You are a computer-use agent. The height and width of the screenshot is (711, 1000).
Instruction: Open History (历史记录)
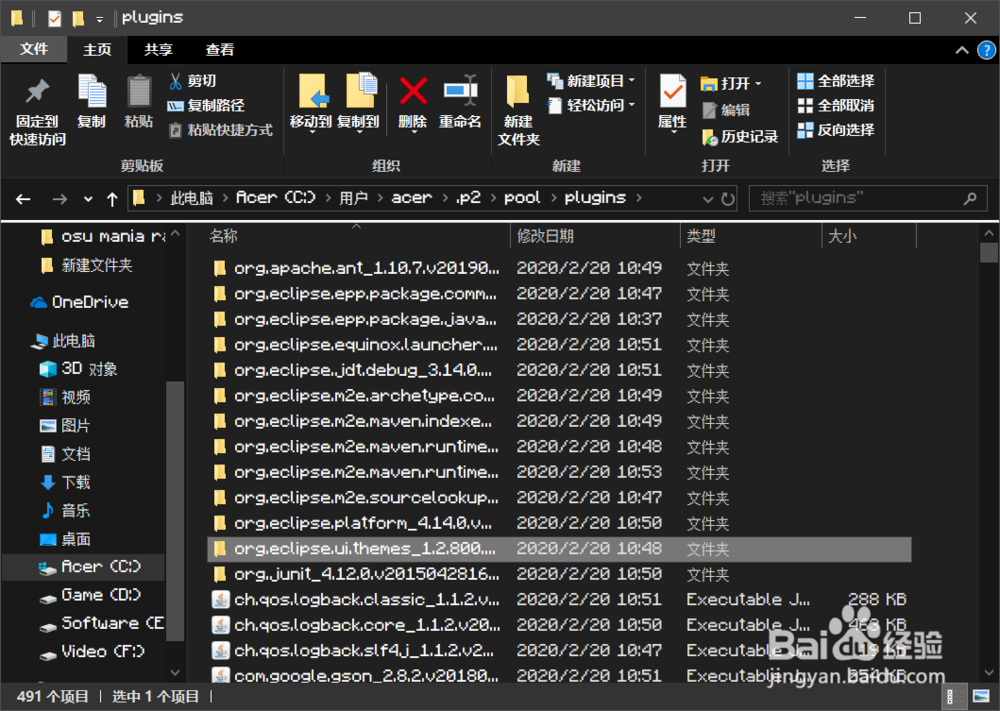click(x=740, y=136)
